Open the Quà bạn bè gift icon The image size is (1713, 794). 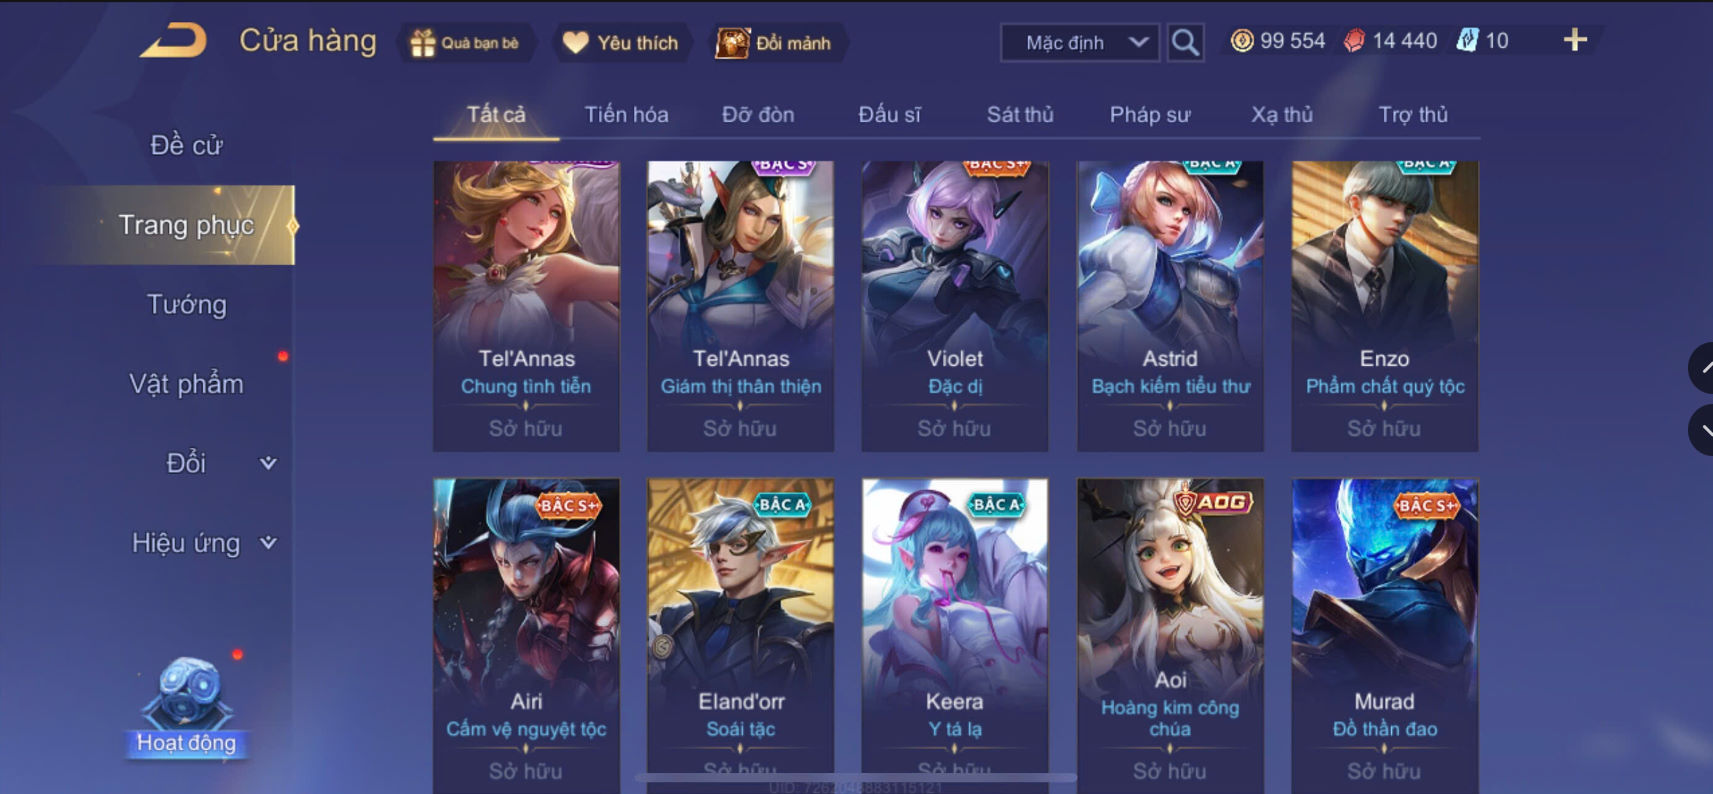pyautogui.click(x=423, y=43)
